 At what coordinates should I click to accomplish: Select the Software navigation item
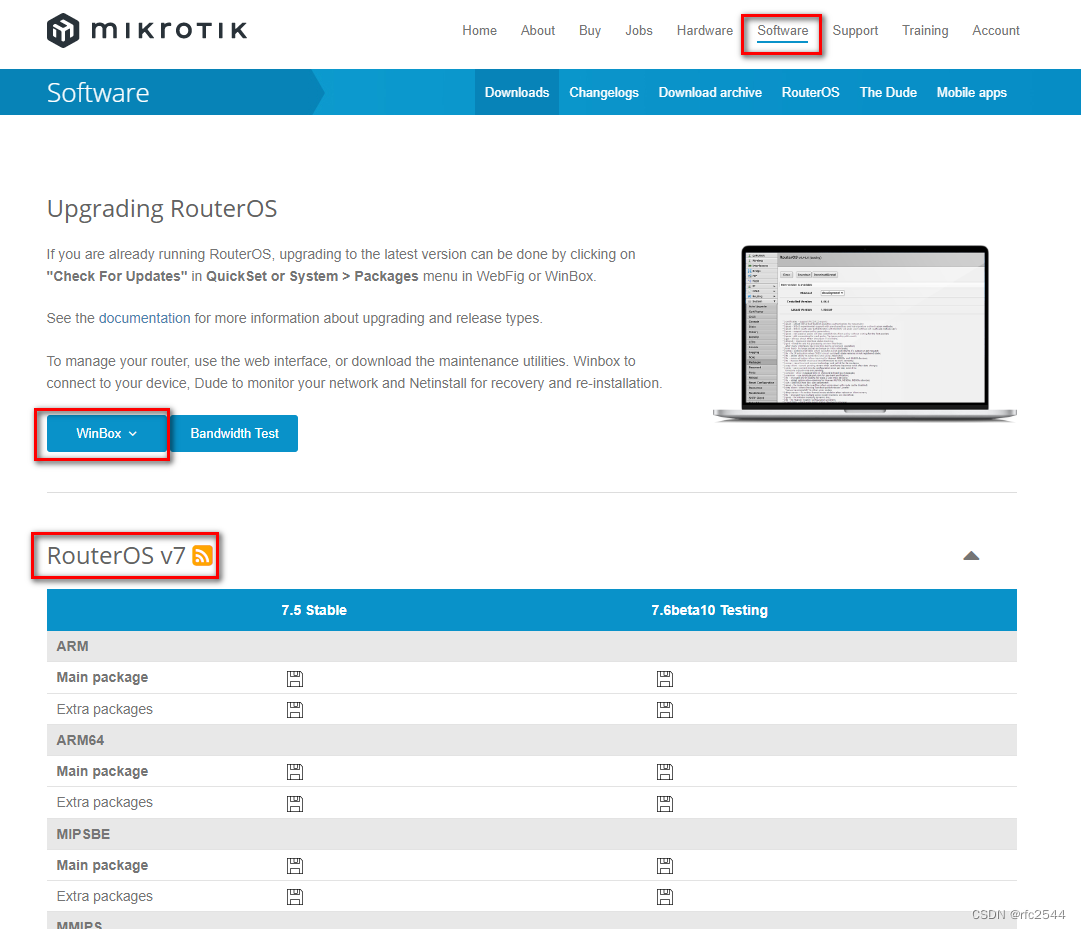782,30
